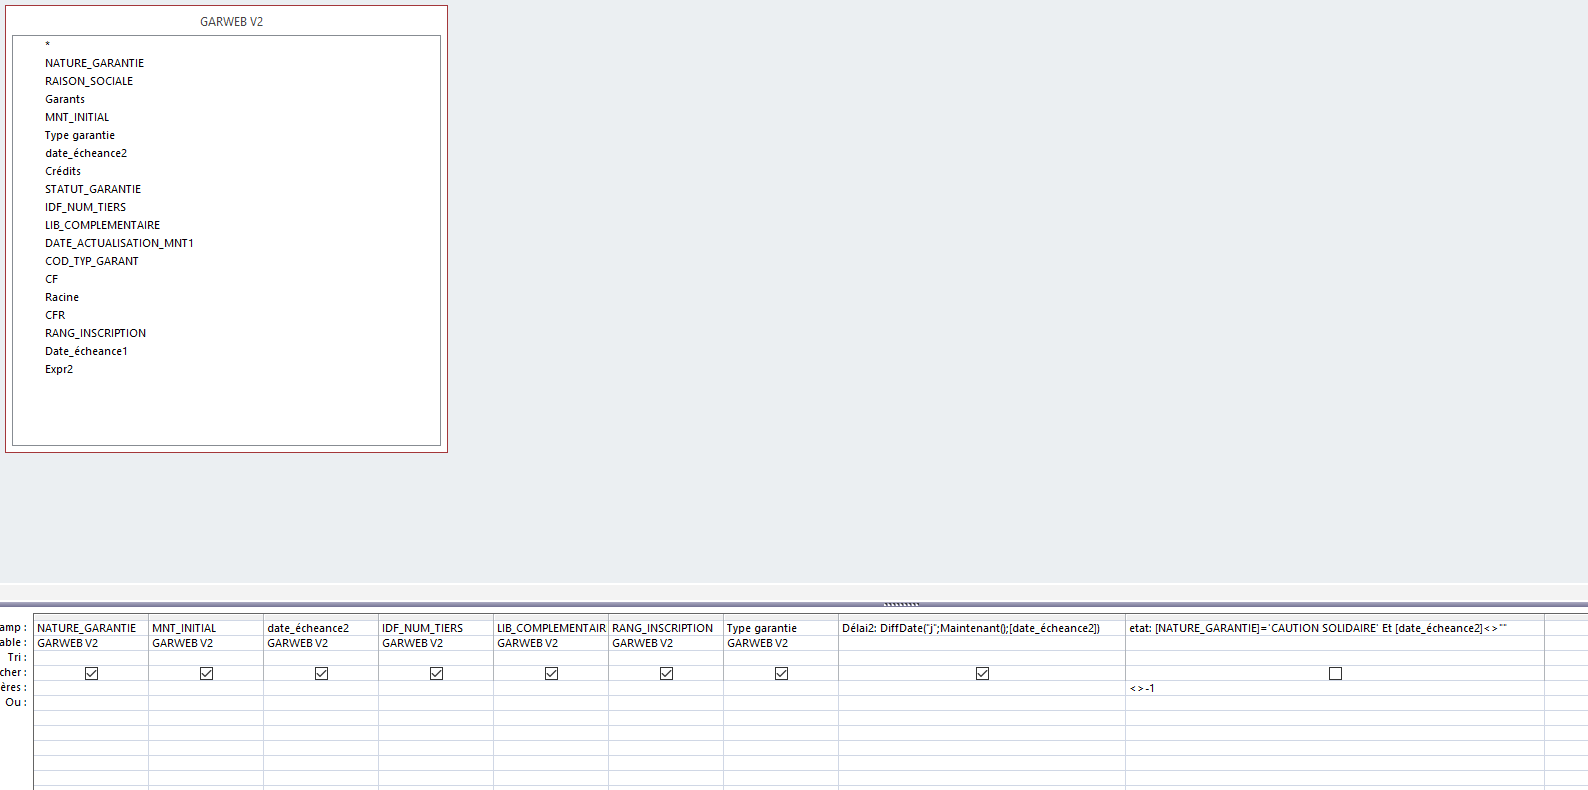This screenshot has width=1588, height=790.
Task: Select COD_TYP_GARANT in the field list
Action: 92,261
